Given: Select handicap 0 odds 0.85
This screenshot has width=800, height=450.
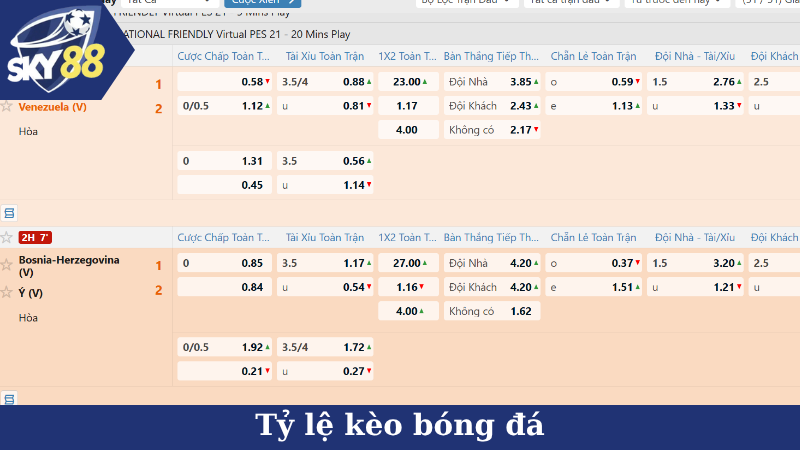Looking at the screenshot, I should click(224, 263).
